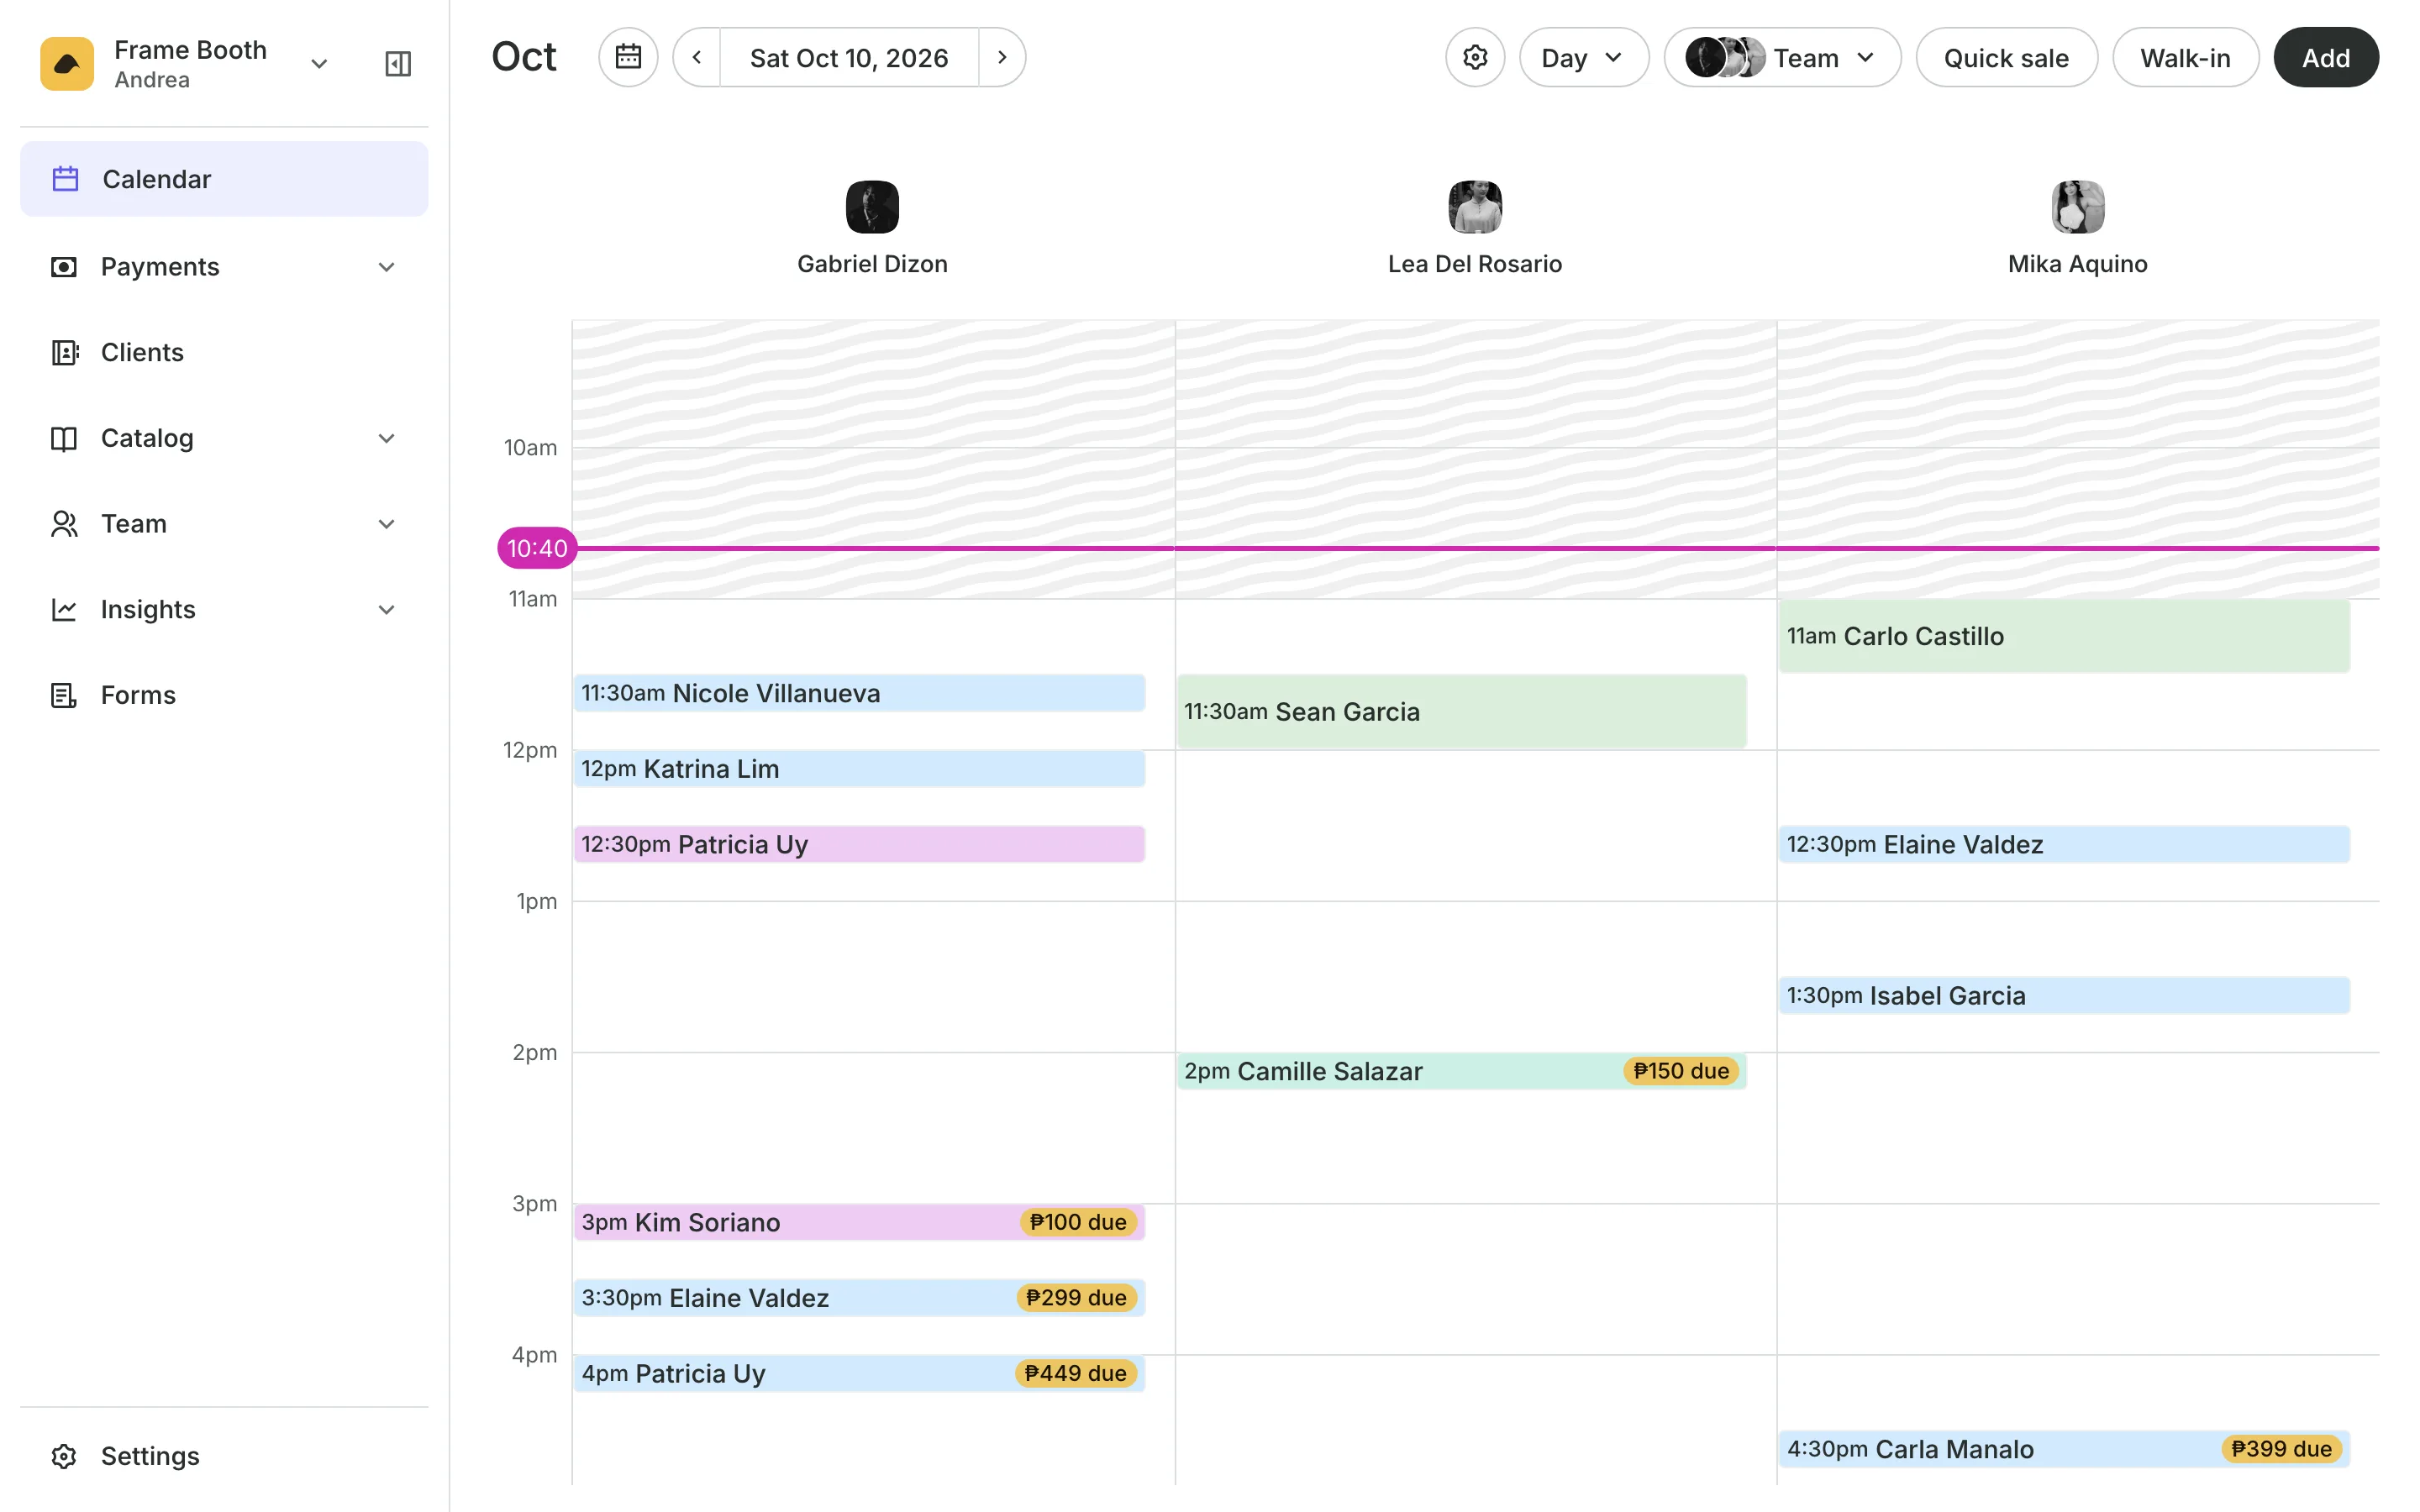Click the Add button

pos(2326,57)
